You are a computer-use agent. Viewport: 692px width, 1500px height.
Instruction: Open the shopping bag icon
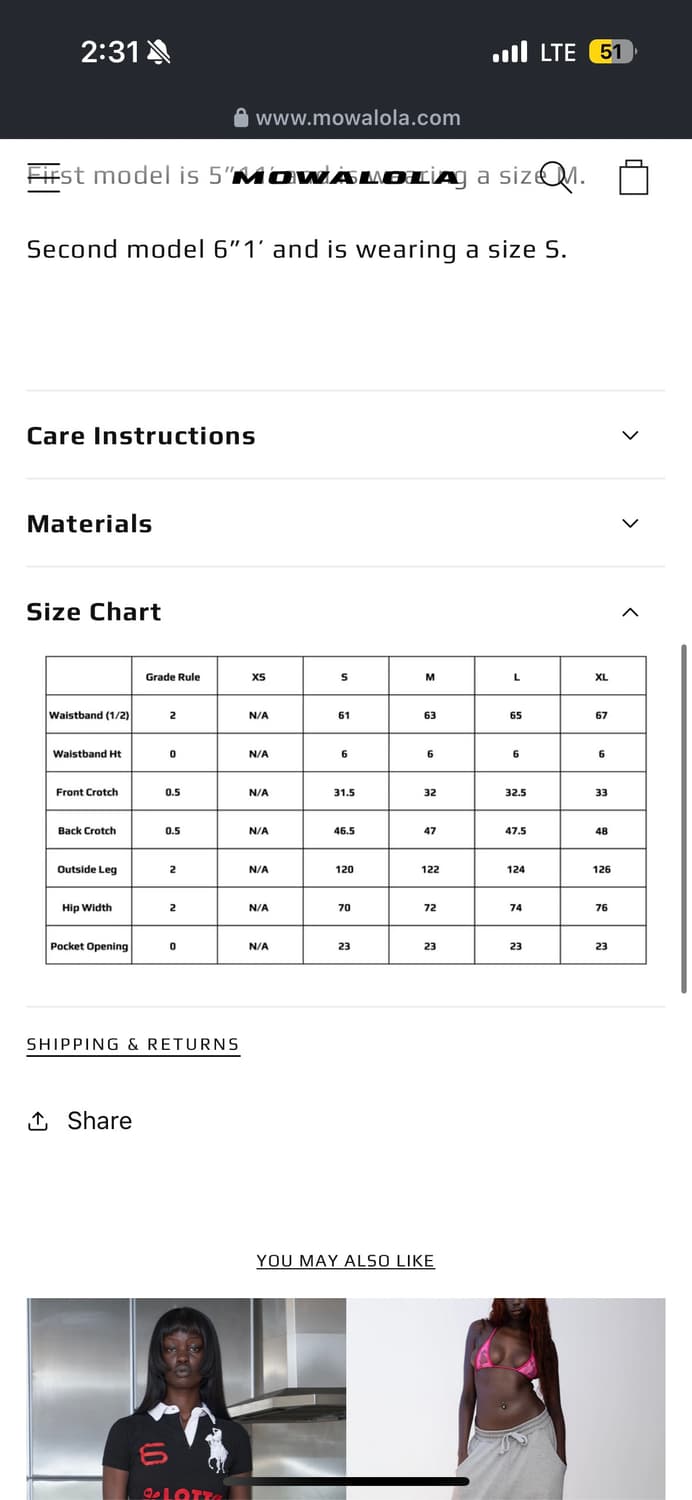point(634,177)
